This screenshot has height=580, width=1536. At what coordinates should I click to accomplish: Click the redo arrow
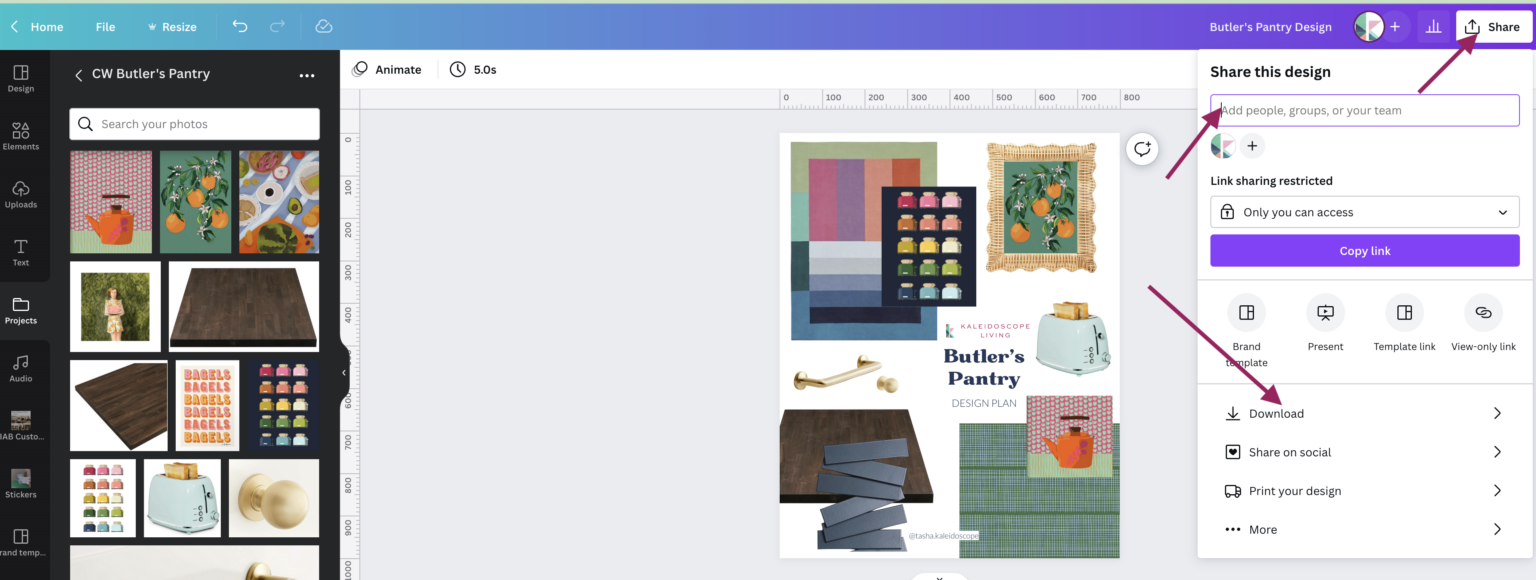(278, 27)
